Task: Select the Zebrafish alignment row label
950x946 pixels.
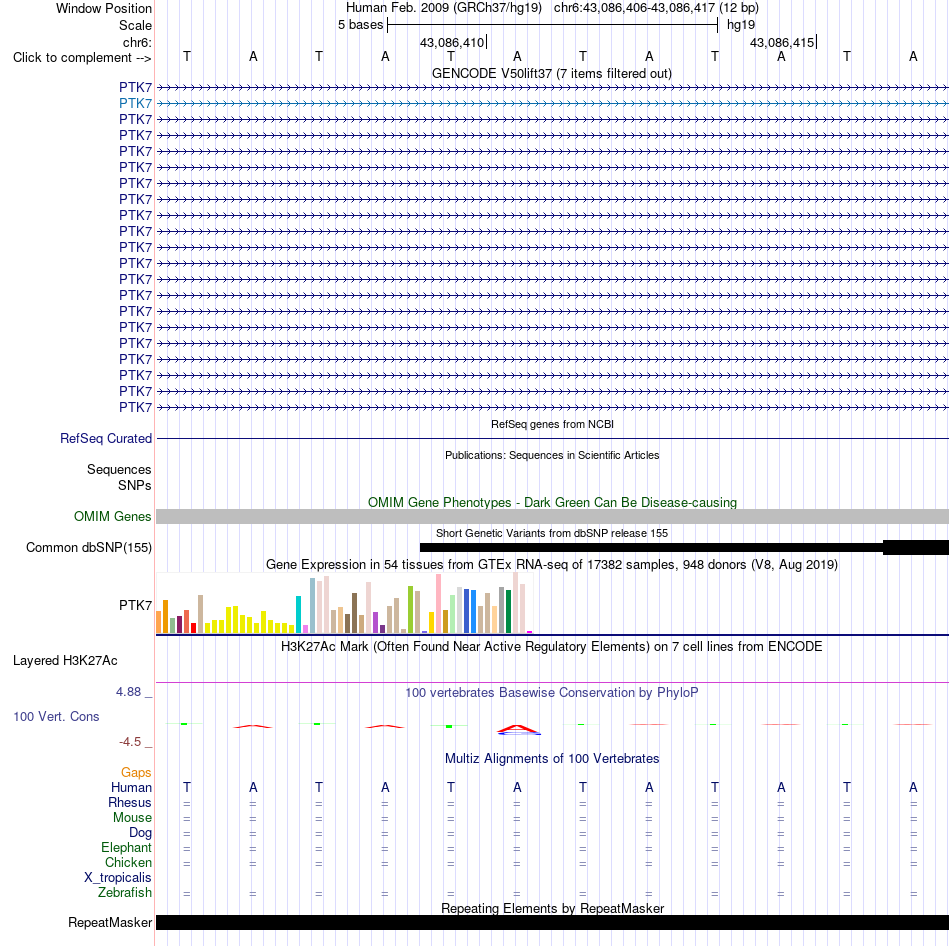Action: click(124, 893)
